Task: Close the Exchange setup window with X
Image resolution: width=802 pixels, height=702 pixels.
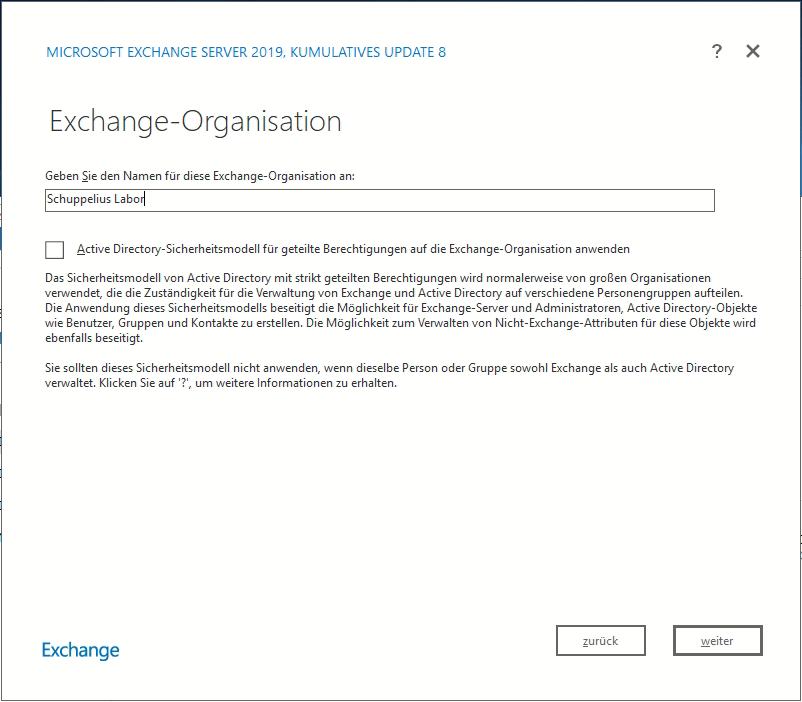Action: pos(753,52)
